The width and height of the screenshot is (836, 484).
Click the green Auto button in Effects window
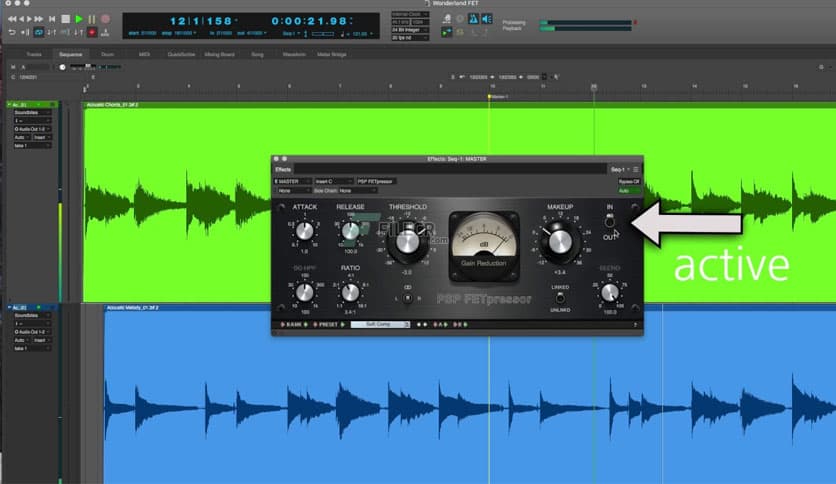(629, 190)
